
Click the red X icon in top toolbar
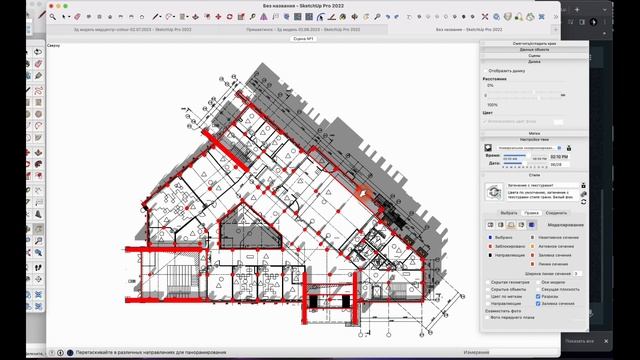pyautogui.click(x=484, y=17)
